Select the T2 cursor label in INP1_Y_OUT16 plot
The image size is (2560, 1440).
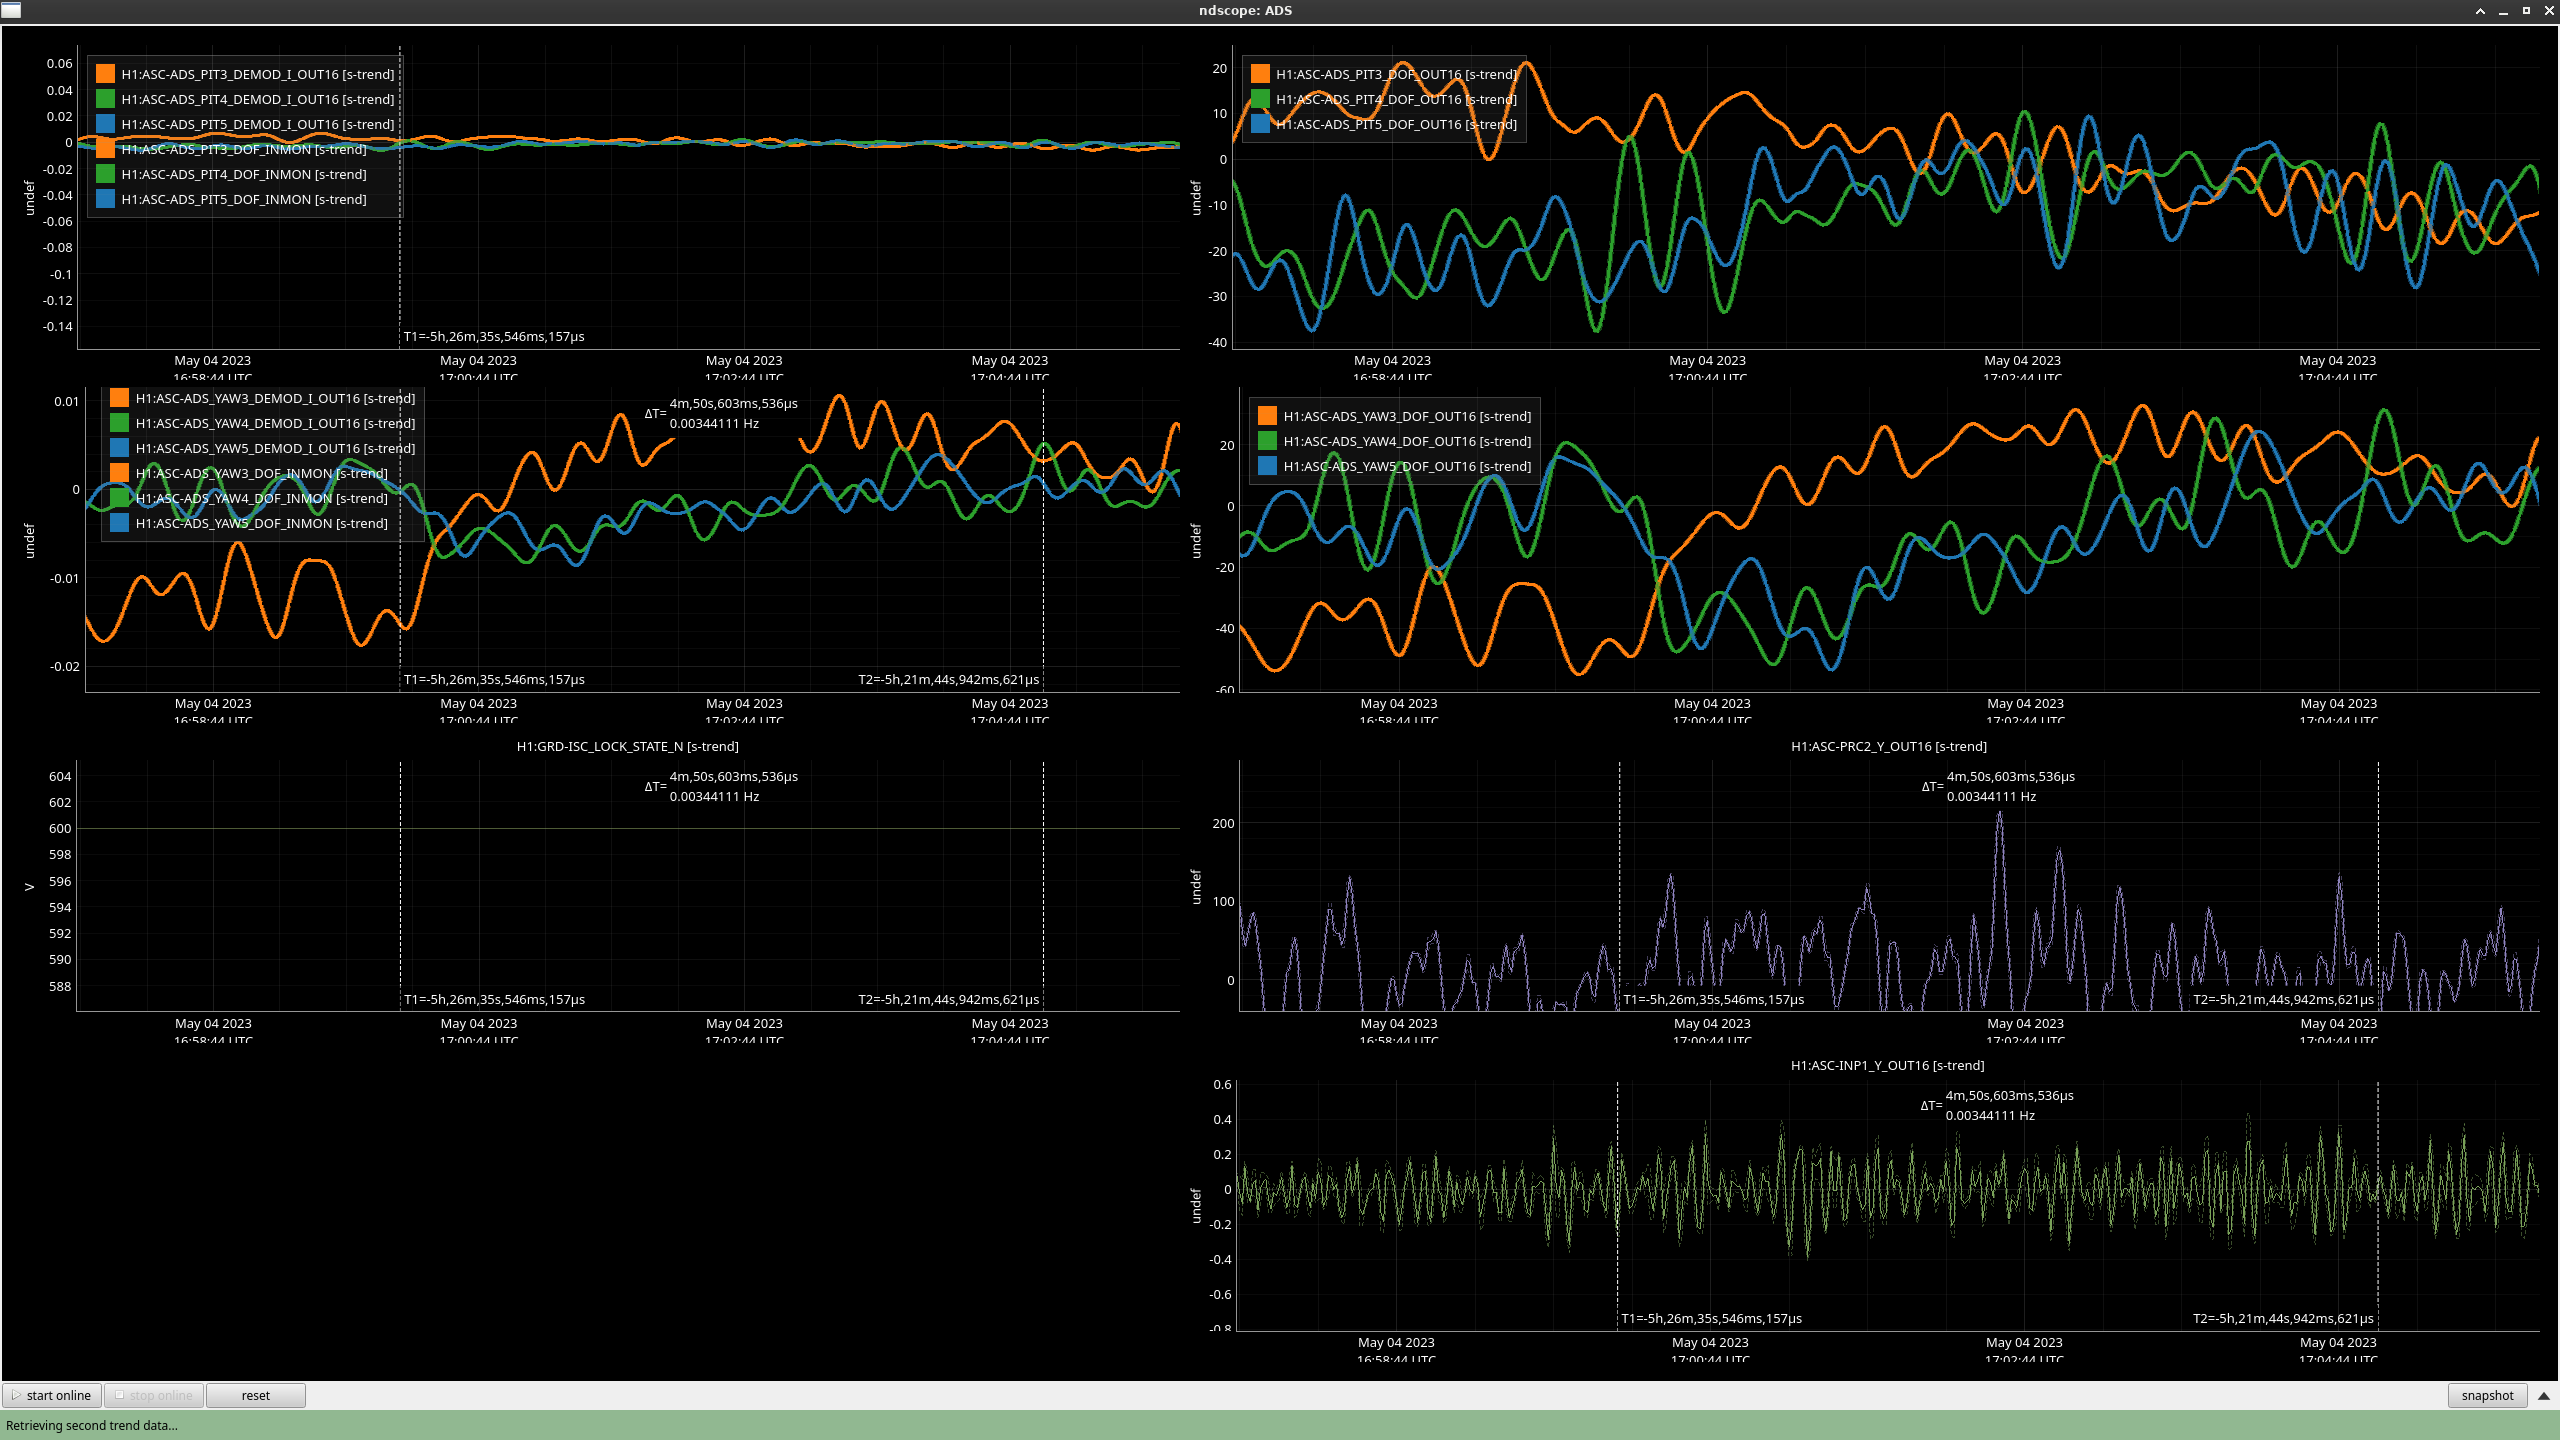coord(2283,1318)
